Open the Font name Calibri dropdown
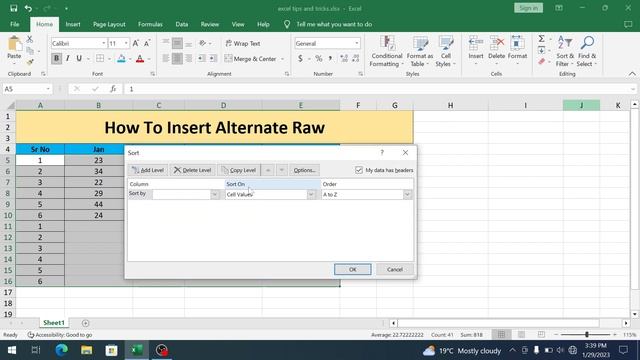Screen dimensions: 640x360 pos(103,43)
